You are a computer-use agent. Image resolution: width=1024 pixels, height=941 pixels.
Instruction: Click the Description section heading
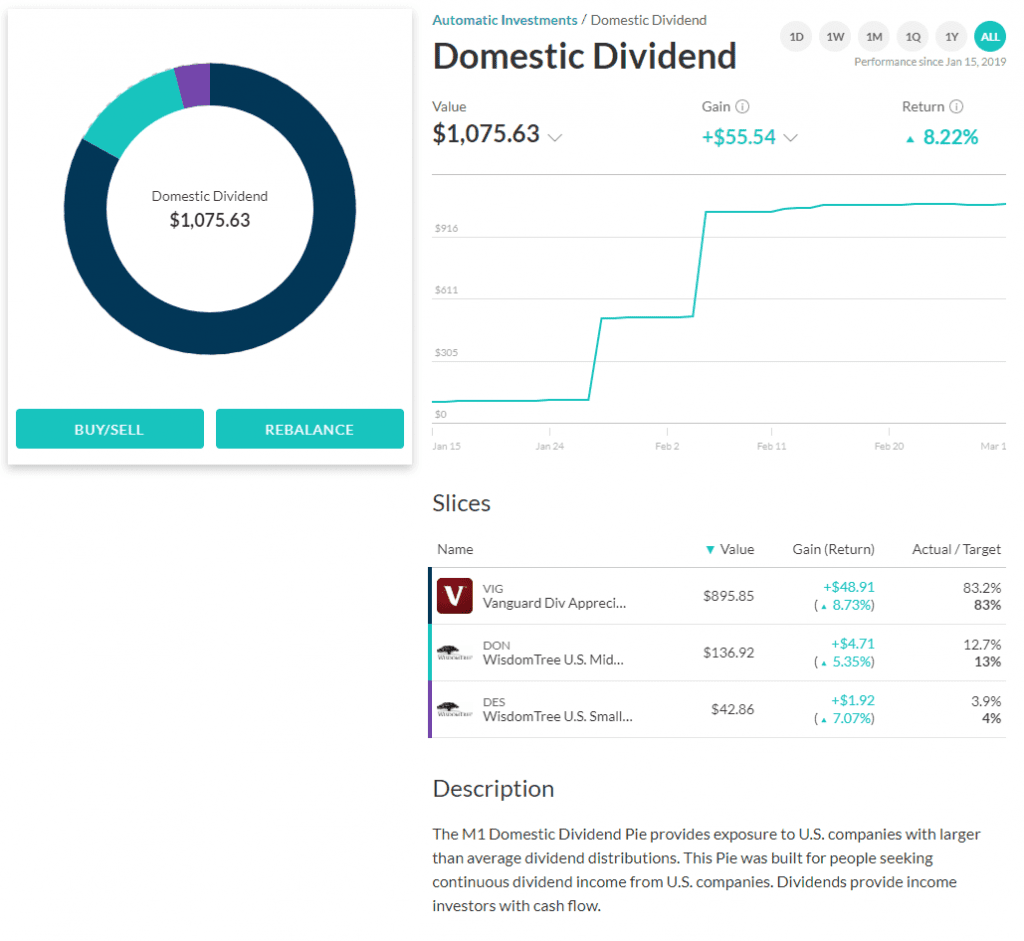(x=493, y=789)
